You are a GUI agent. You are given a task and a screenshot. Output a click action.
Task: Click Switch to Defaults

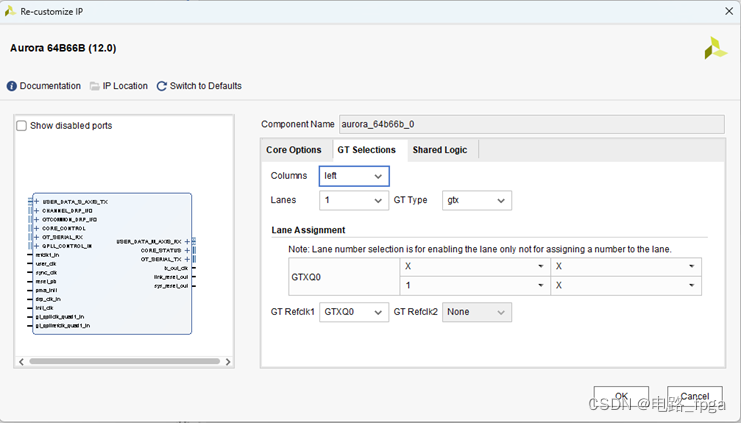click(206, 86)
